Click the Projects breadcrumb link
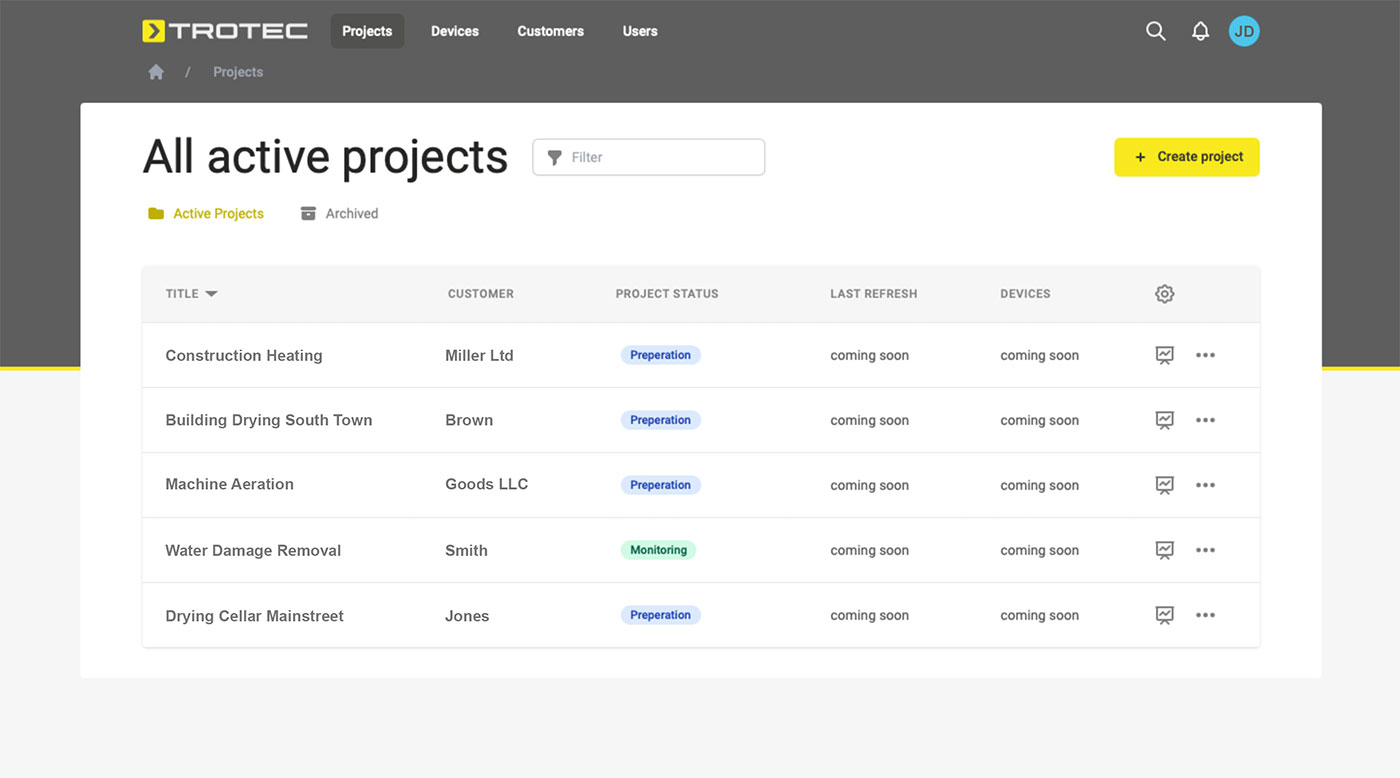Viewport: 1400px width, 778px height. click(x=238, y=72)
